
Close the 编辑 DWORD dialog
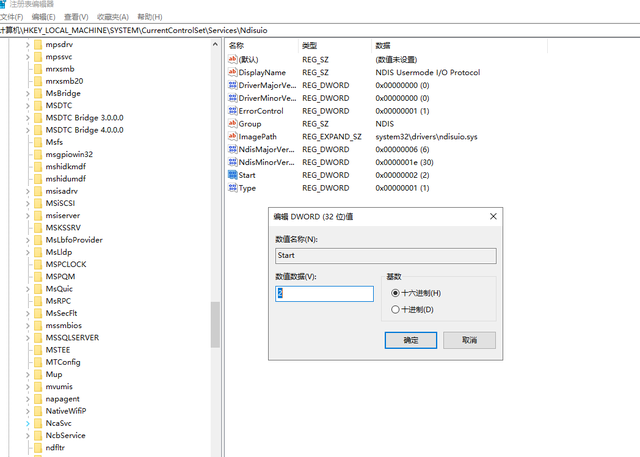coord(493,216)
